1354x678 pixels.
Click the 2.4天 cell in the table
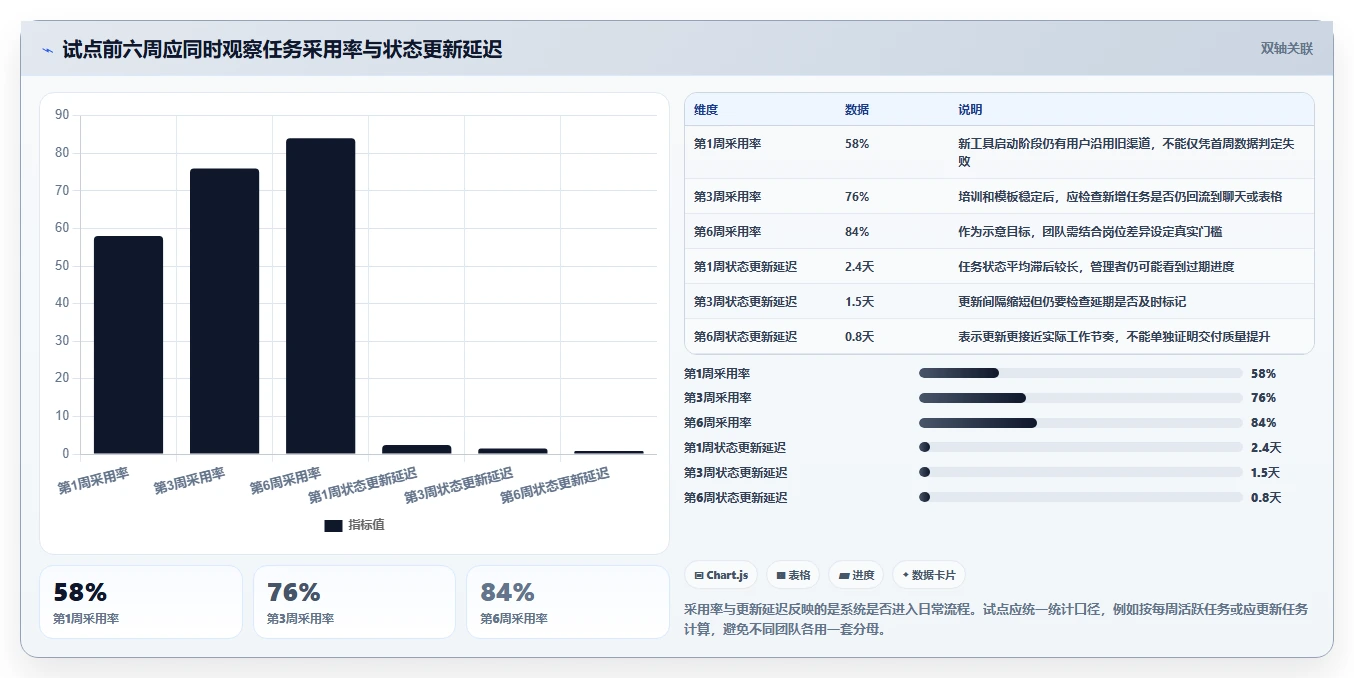click(859, 267)
